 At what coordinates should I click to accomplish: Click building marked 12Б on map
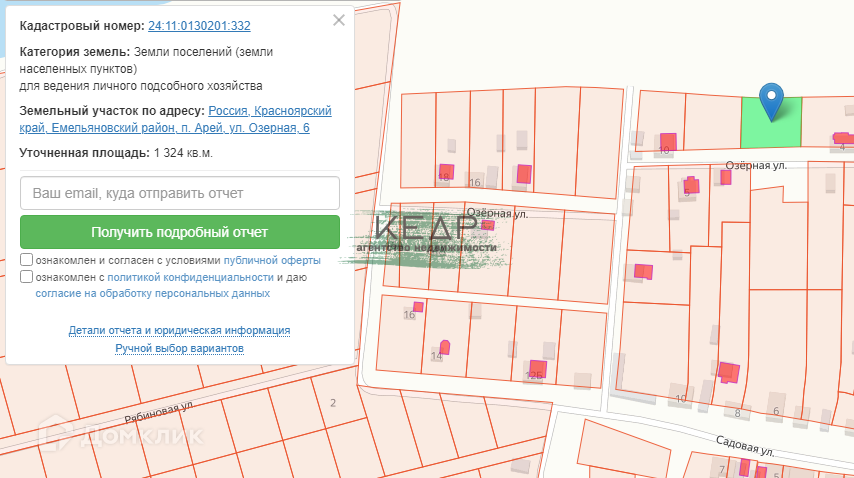click(x=538, y=369)
